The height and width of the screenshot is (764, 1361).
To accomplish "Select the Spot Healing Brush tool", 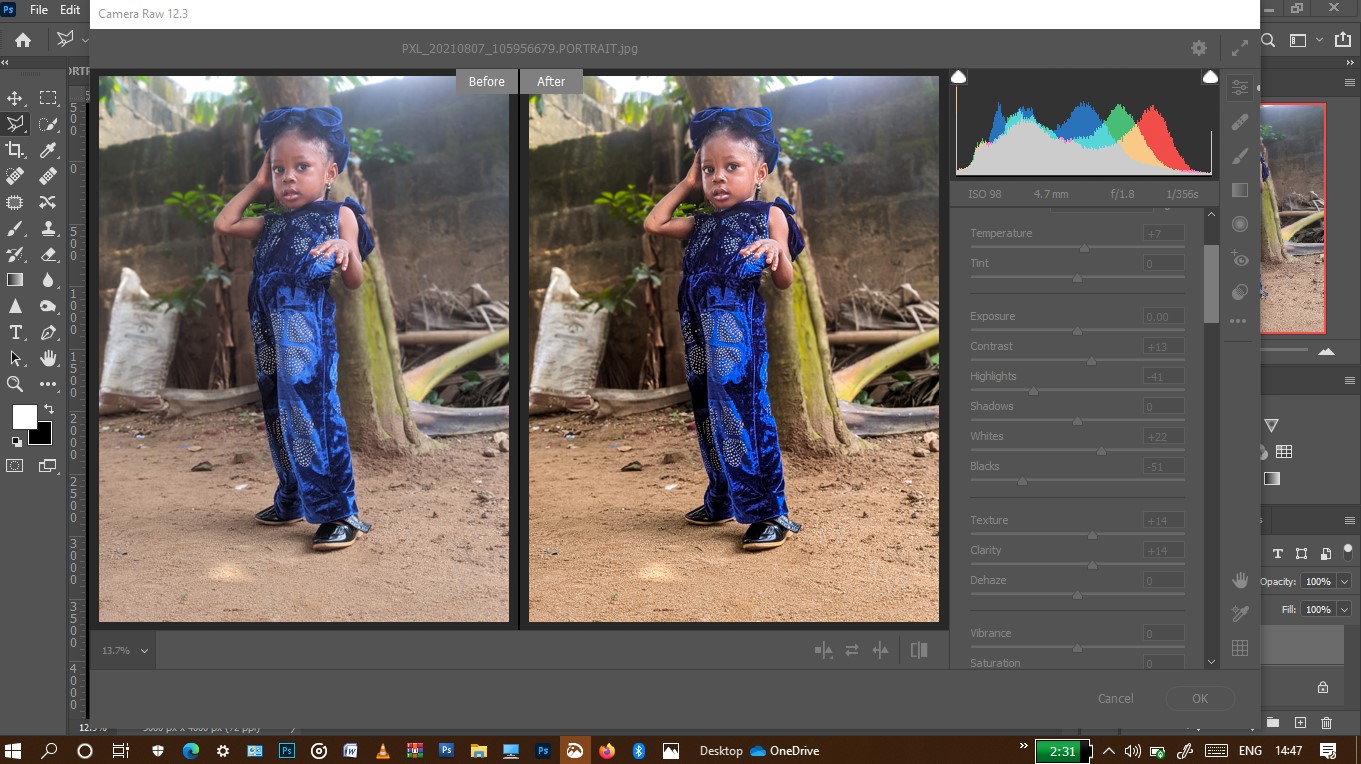I will [15, 176].
